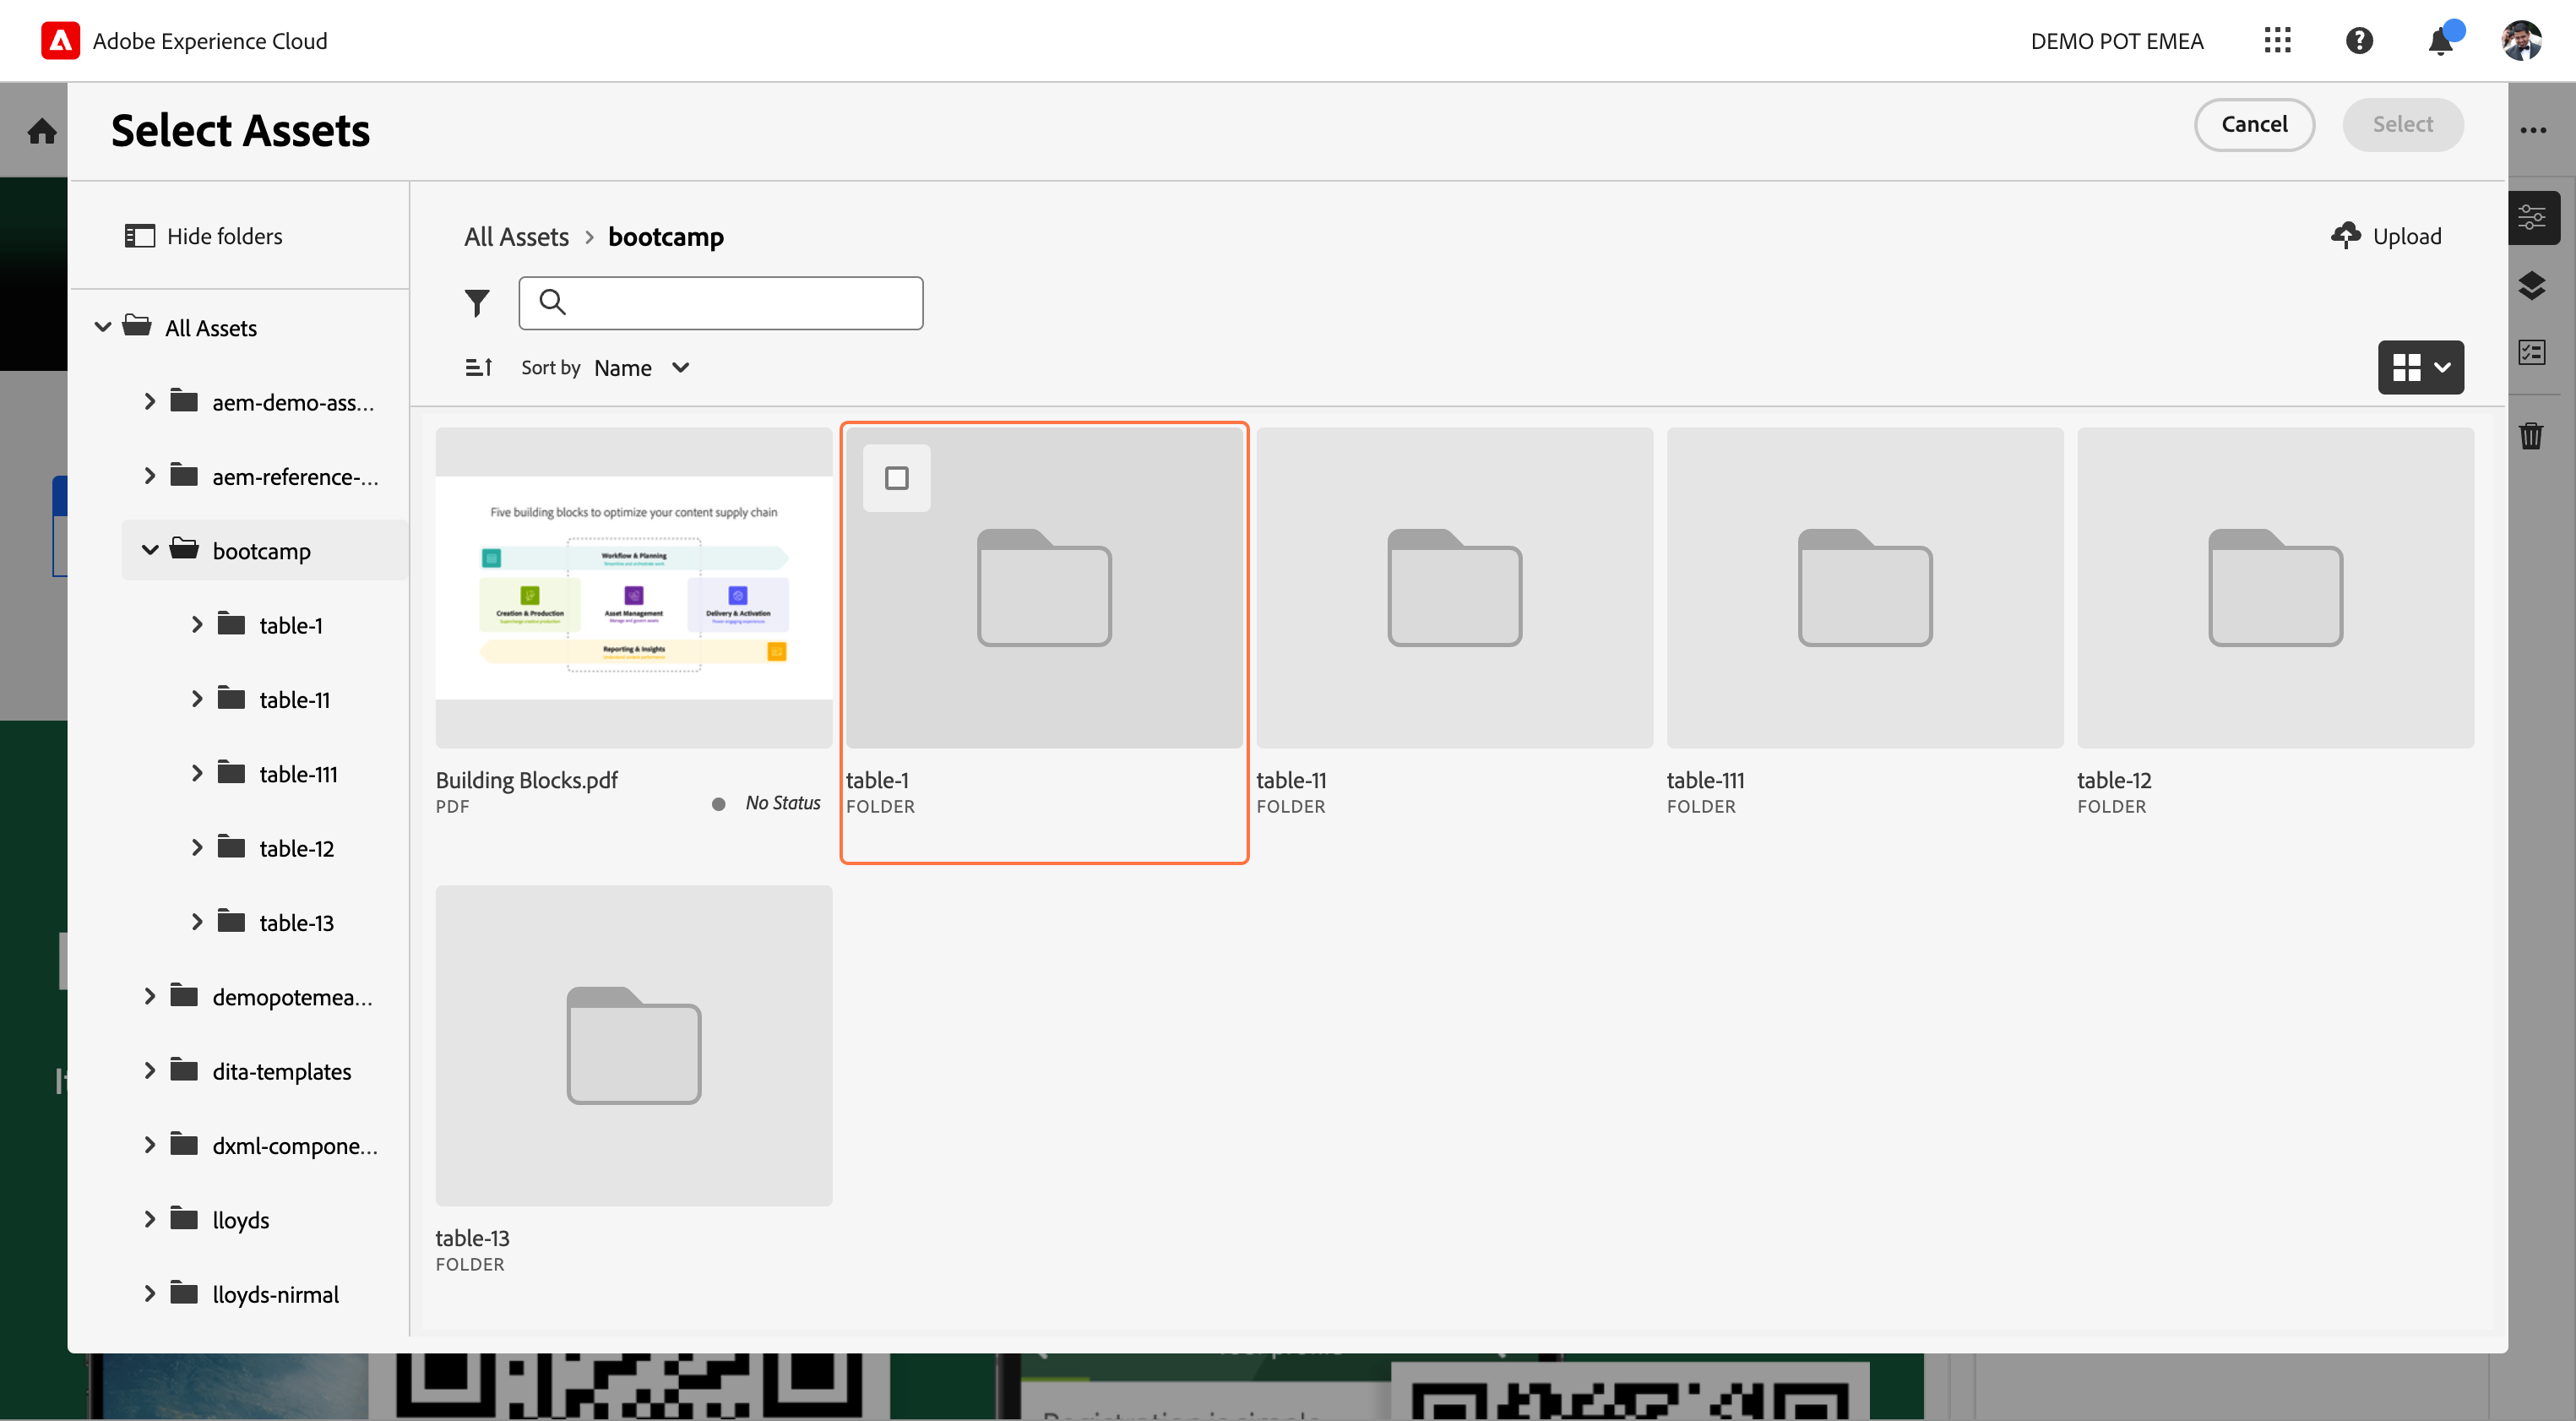
Task: Go to All Assets breadcrumb
Action: [516, 237]
